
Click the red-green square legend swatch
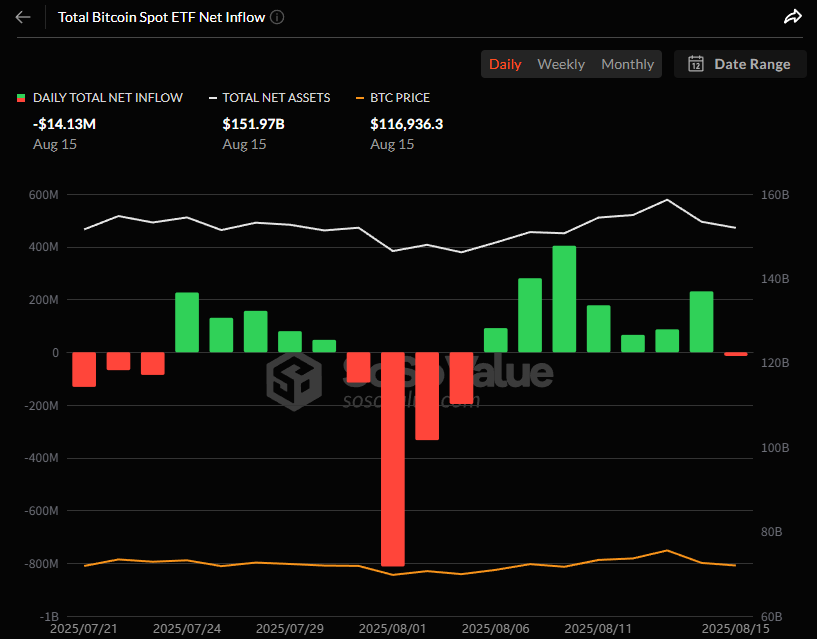[x=21, y=98]
